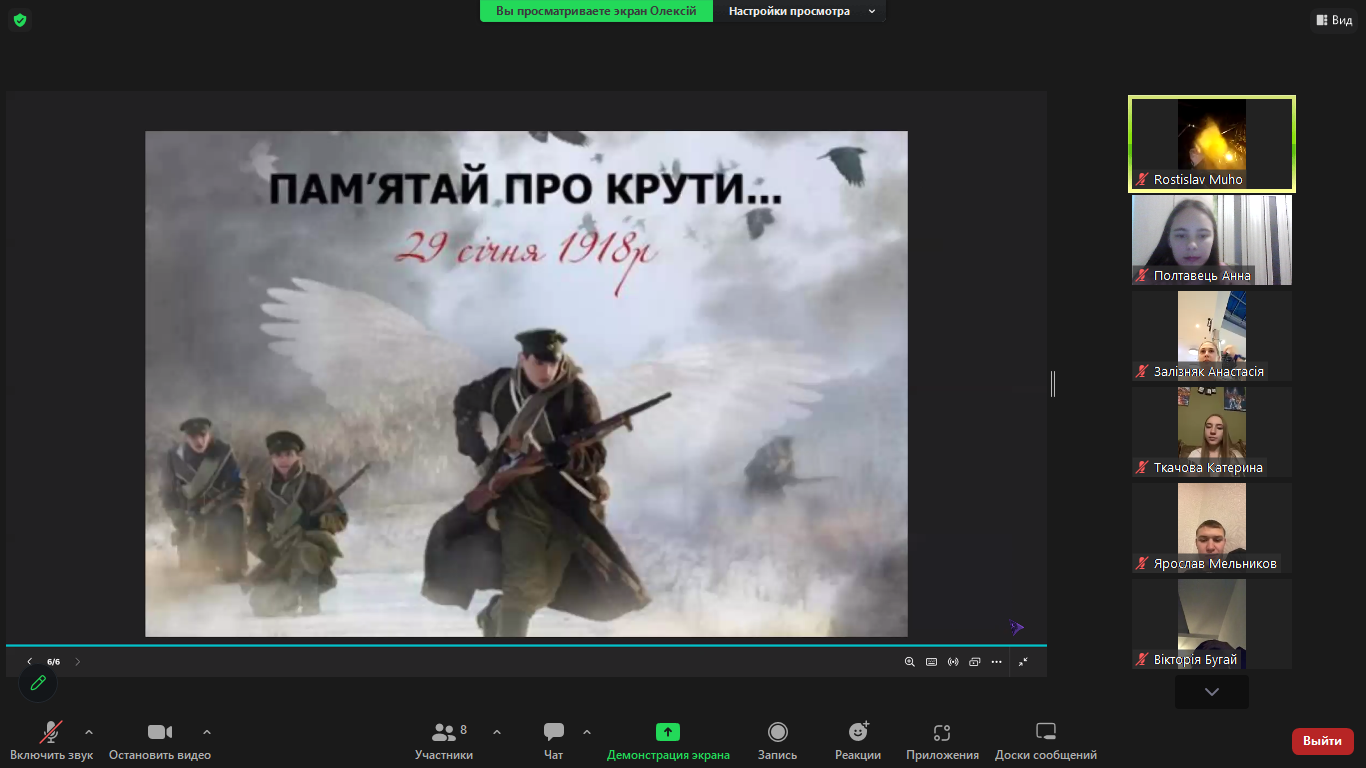
Task: Open the Reactions panel
Action: tap(858, 741)
